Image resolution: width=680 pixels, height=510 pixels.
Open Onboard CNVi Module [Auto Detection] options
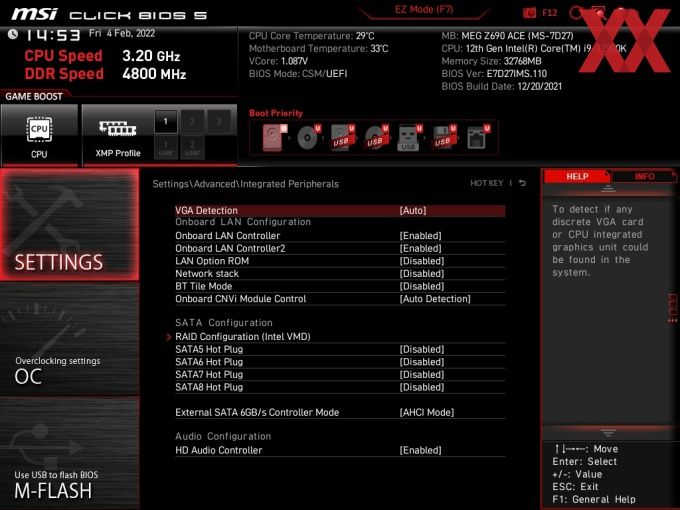(435, 299)
